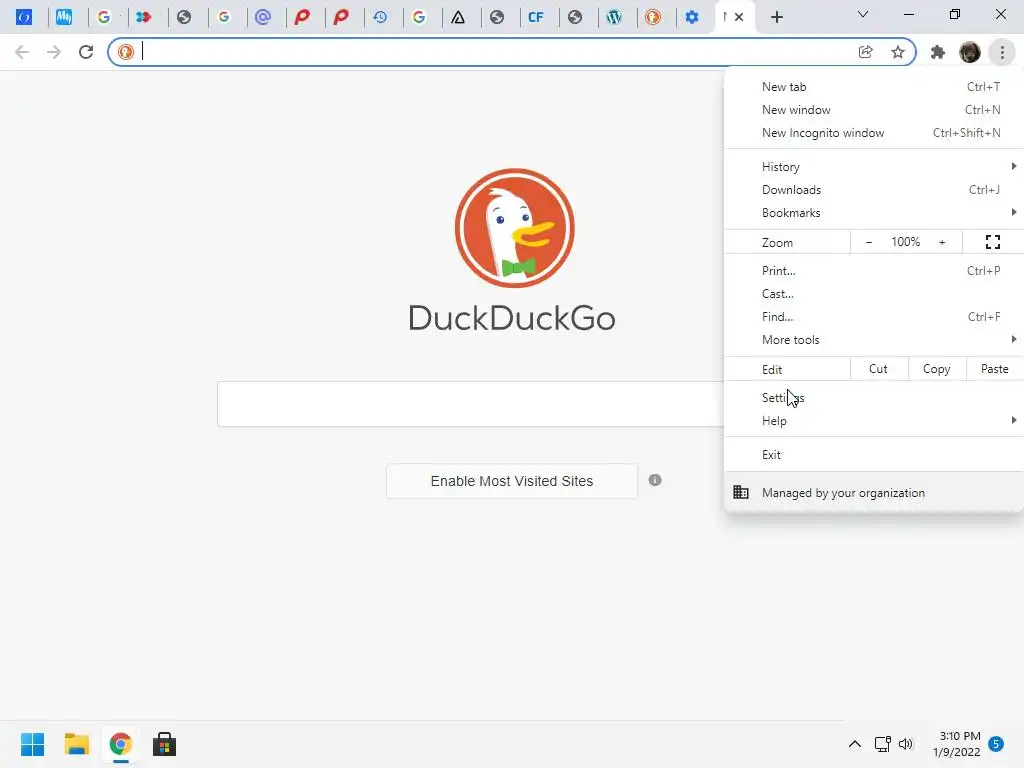Choose Exit from the menu

coord(874,455)
